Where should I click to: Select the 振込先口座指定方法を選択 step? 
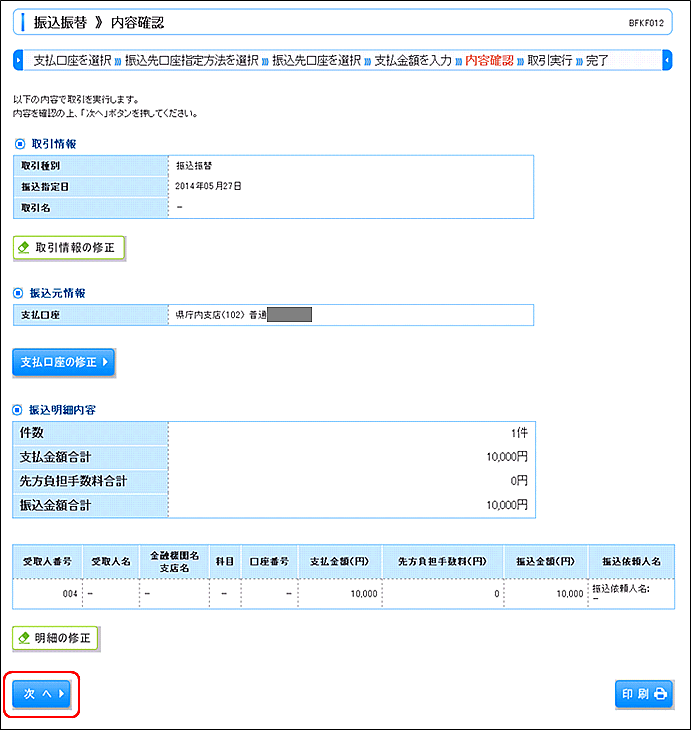tap(191, 60)
